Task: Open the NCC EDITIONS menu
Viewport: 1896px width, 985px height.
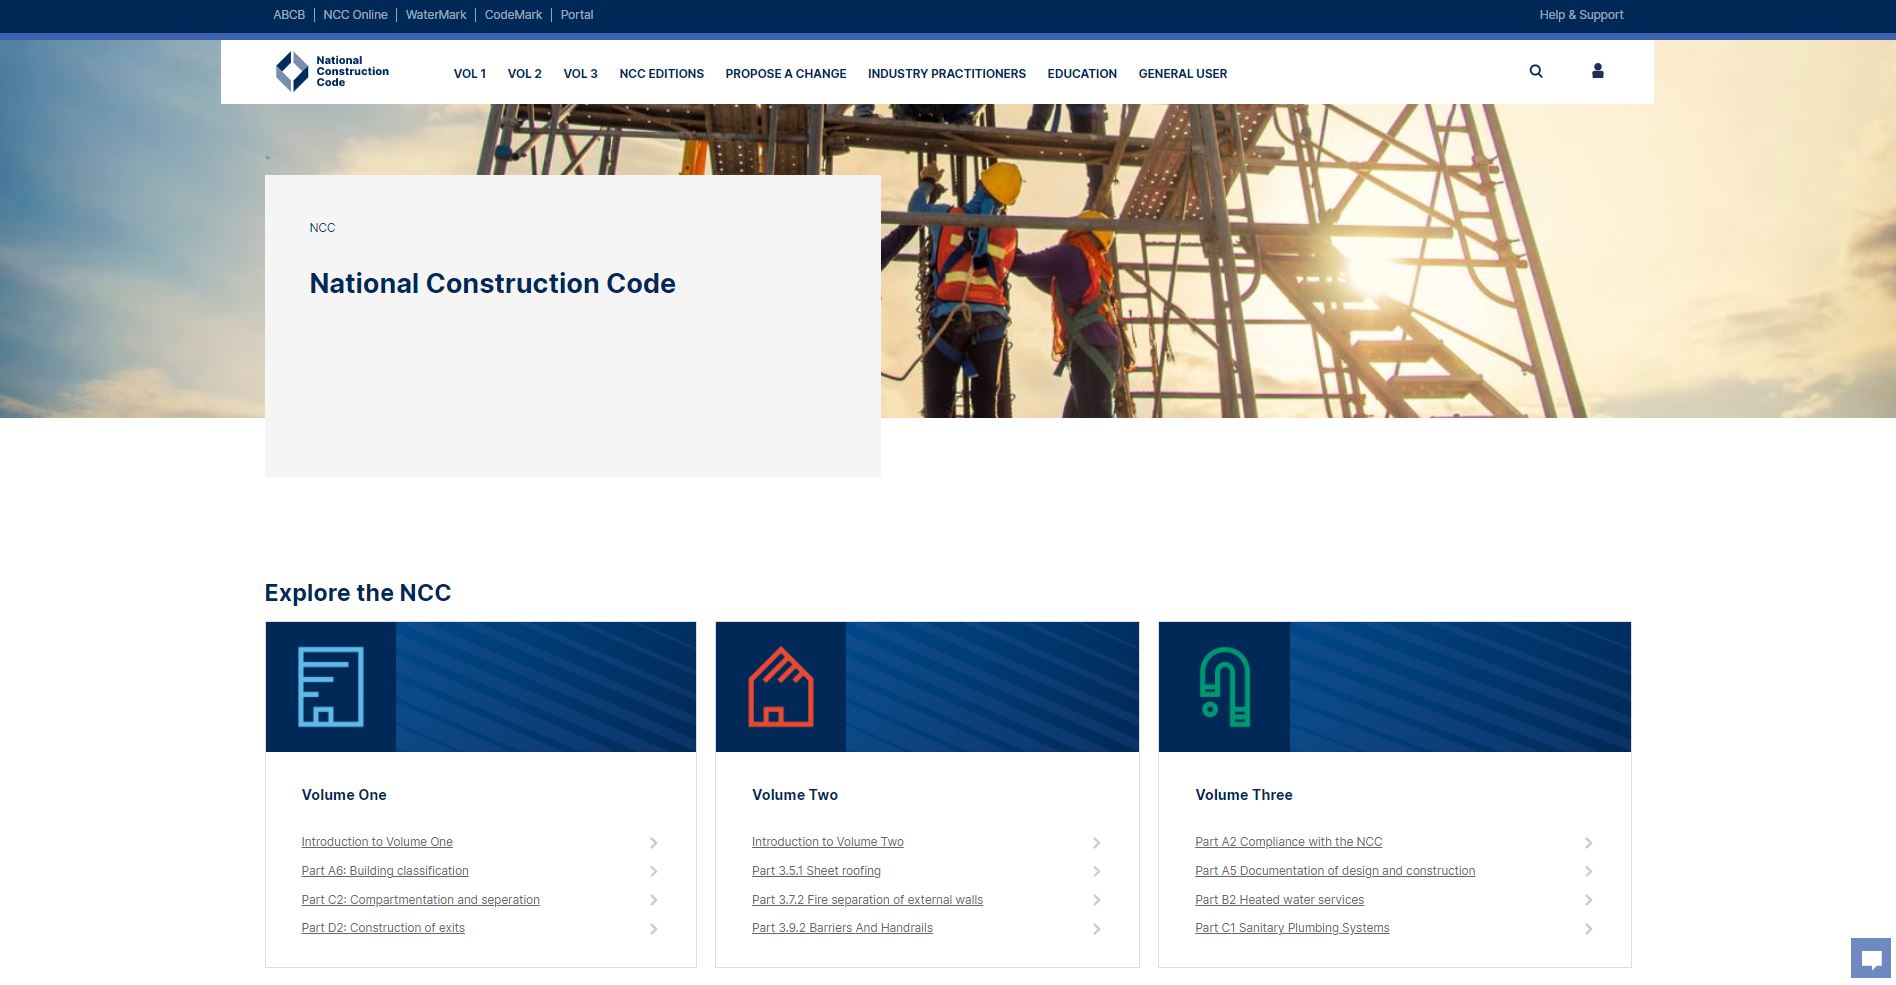Action: (661, 73)
